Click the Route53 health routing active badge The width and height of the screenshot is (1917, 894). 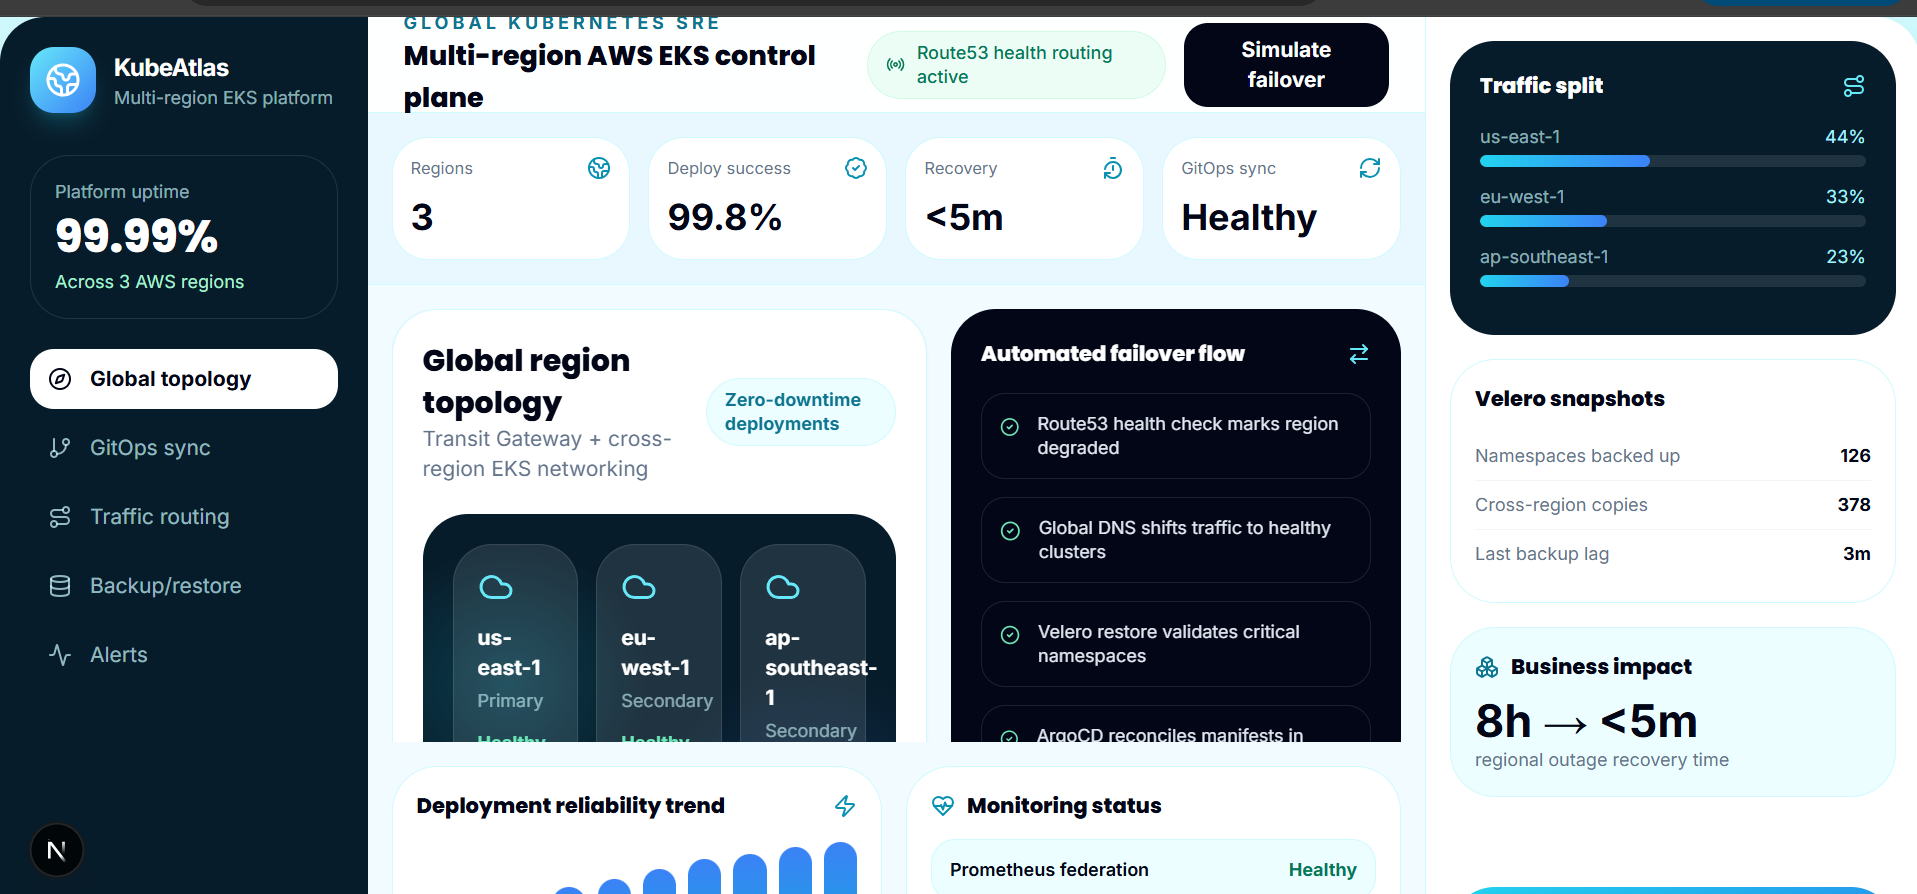1016,65
